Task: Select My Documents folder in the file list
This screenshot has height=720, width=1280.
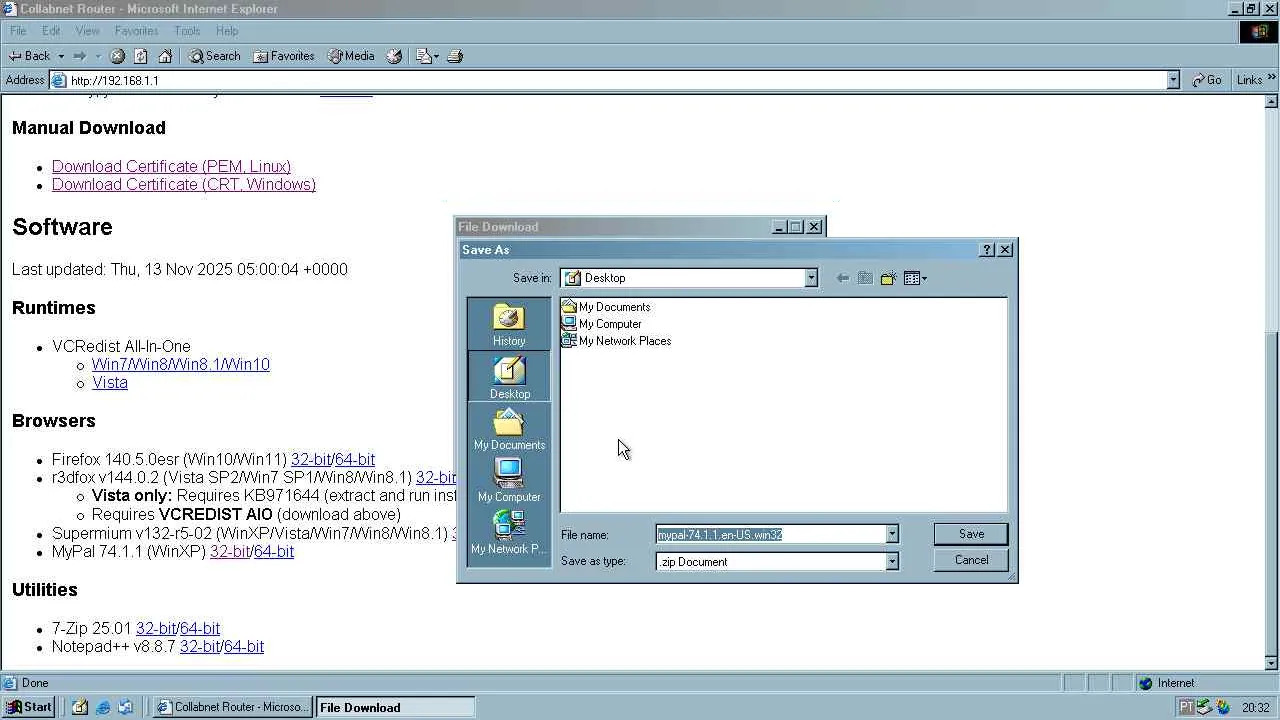Action: 606,307
